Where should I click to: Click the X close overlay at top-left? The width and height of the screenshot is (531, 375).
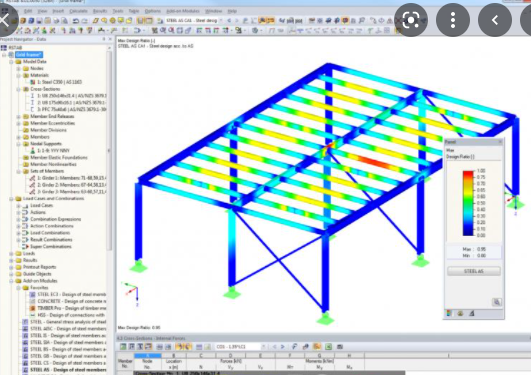[4, 20]
